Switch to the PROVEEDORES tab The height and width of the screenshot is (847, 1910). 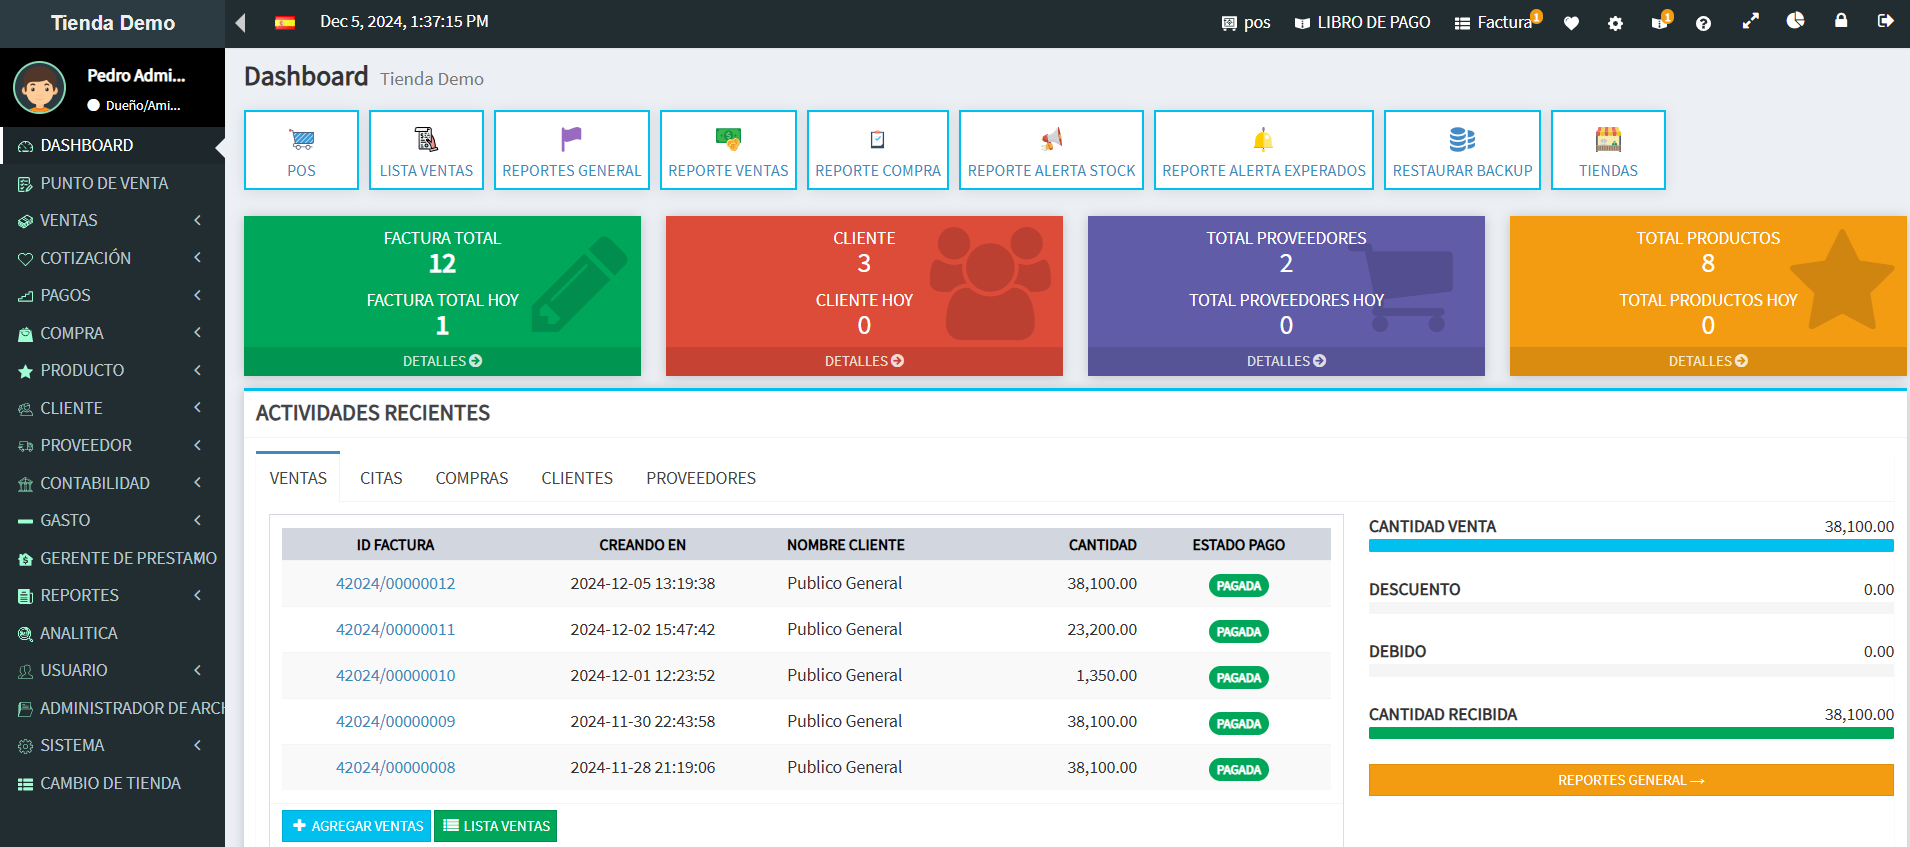click(701, 478)
